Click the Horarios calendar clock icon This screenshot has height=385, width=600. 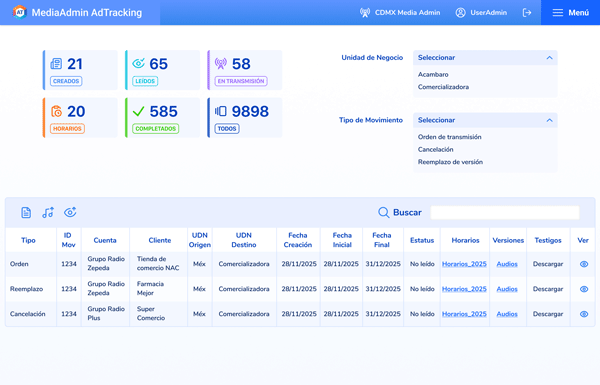coord(56,111)
